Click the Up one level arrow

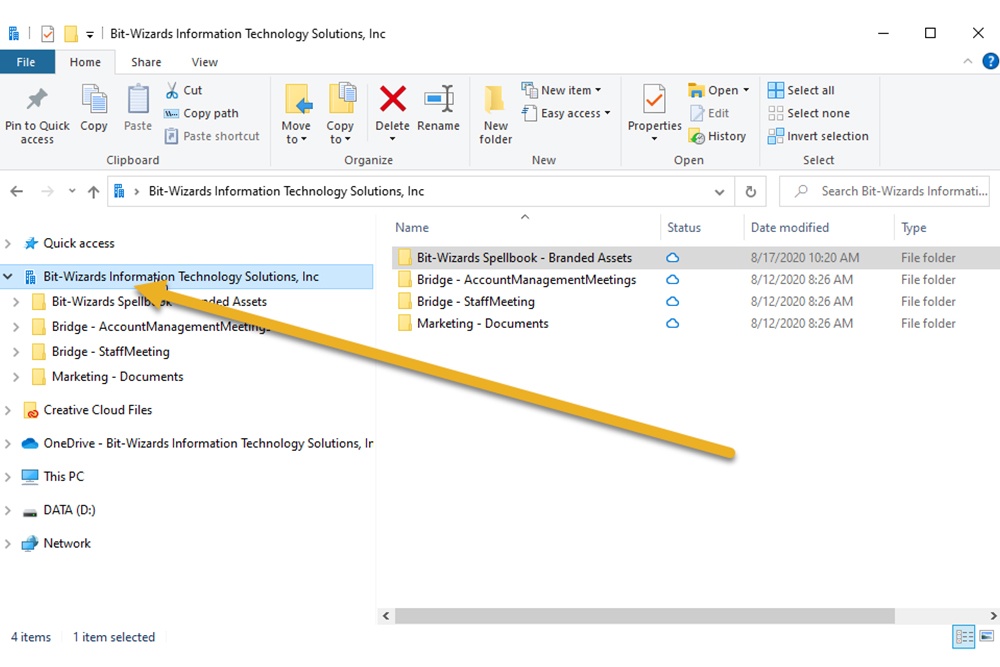[94, 191]
